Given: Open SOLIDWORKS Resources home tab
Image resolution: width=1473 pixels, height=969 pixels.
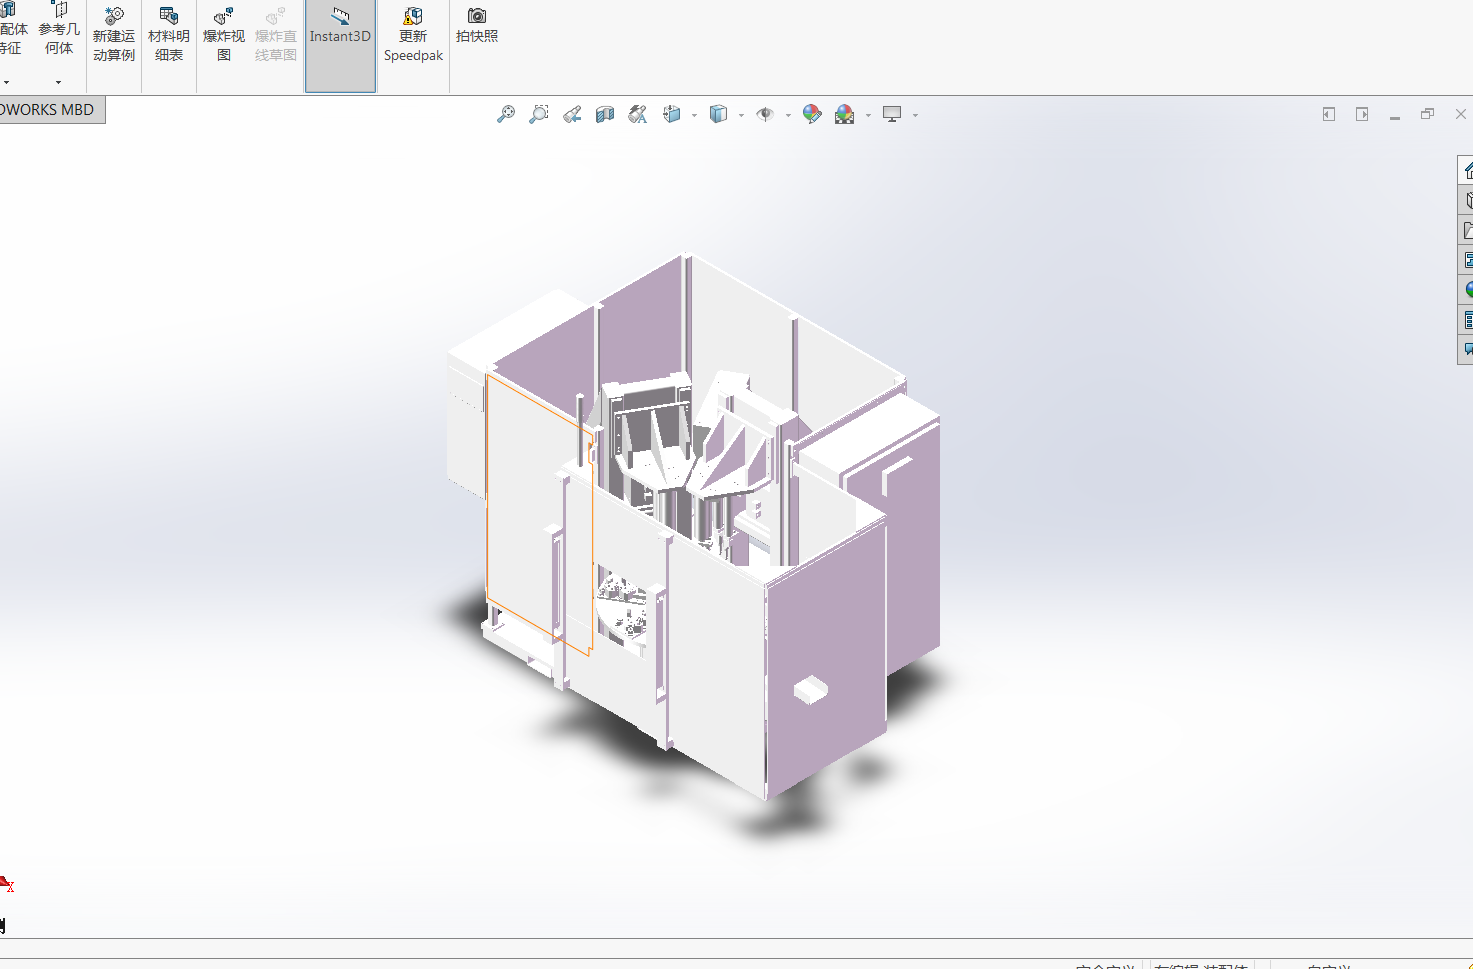Looking at the screenshot, I should 1467,170.
